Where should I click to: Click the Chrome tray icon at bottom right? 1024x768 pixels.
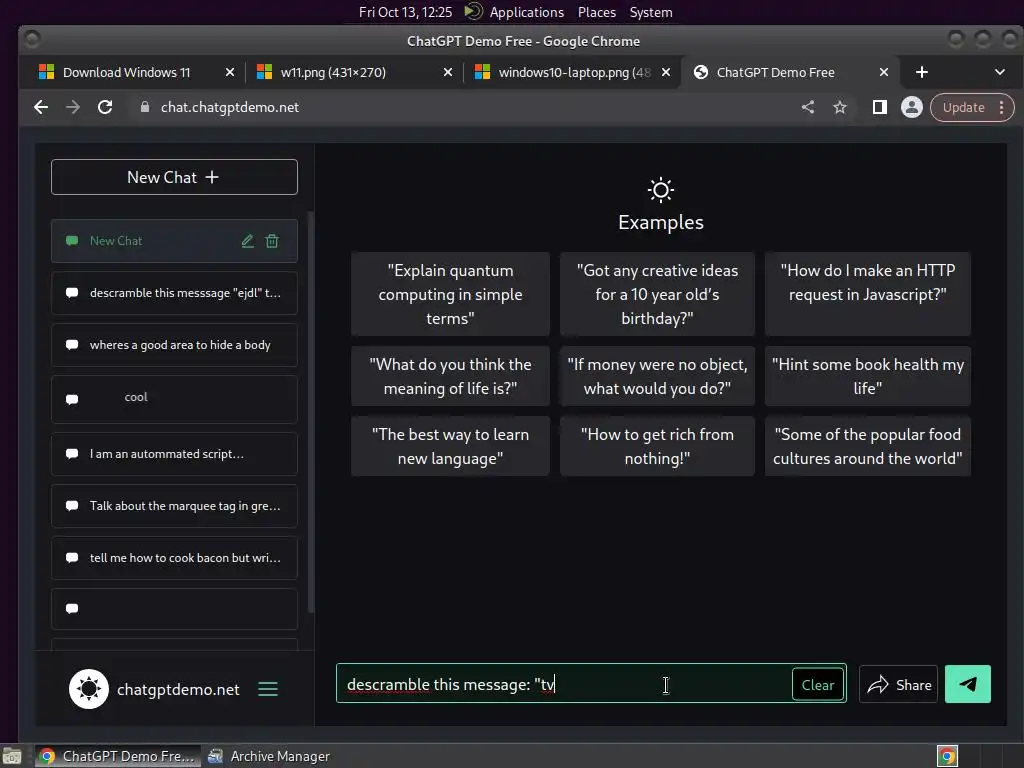coord(947,756)
